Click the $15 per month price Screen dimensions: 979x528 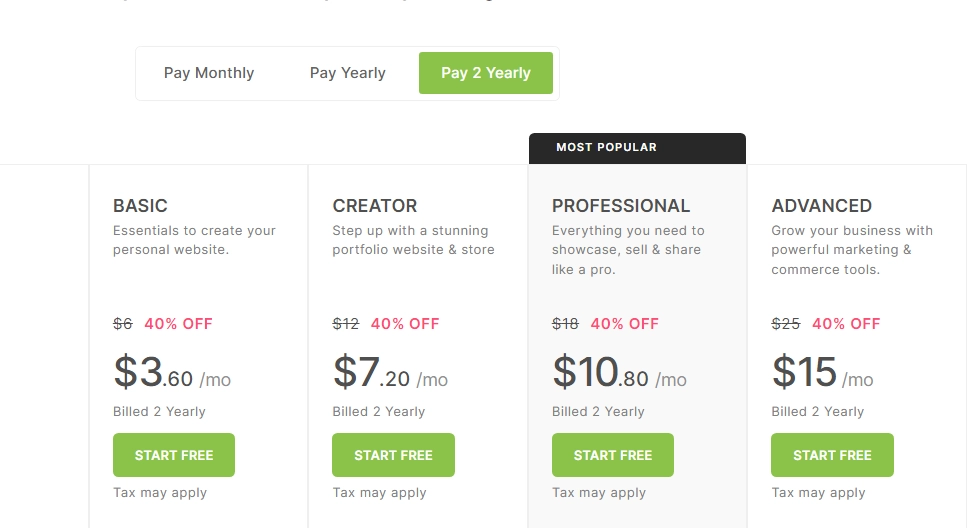coord(822,372)
